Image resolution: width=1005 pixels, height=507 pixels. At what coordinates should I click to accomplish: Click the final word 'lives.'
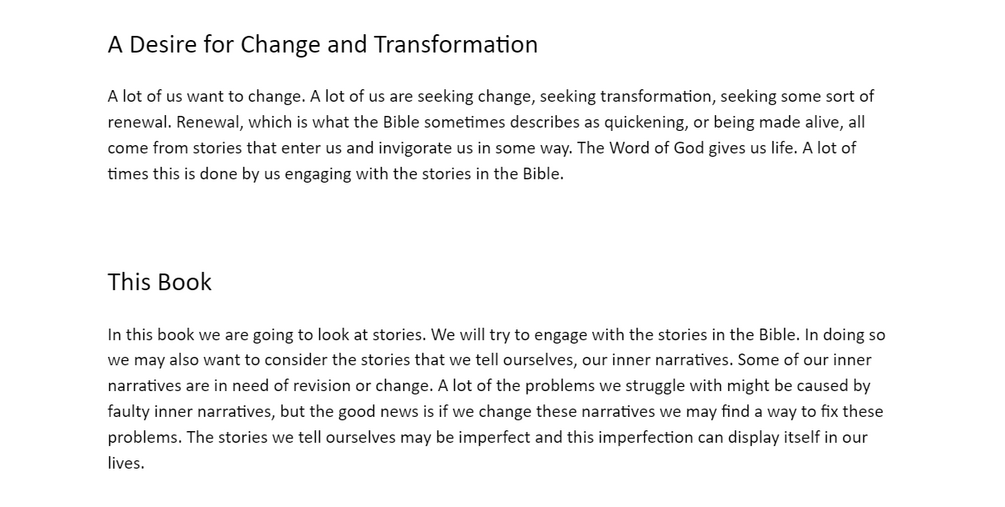pos(126,463)
